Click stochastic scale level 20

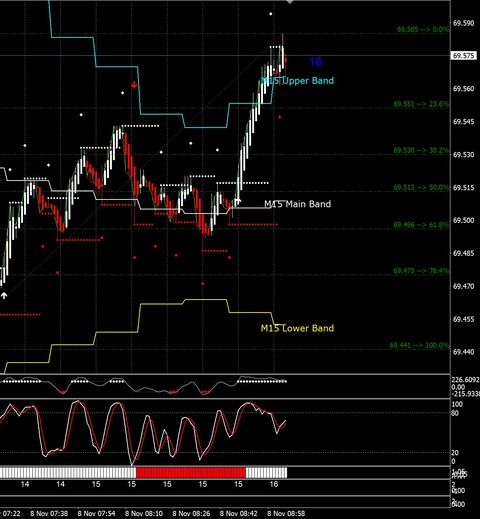coord(455,453)
